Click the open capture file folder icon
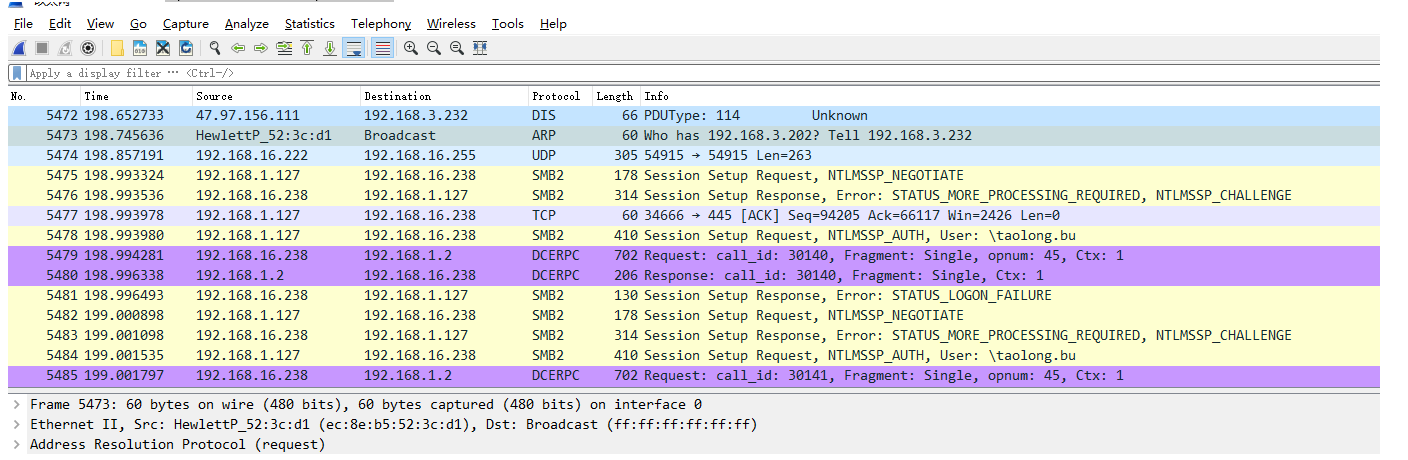The width and height of the screenshot is (1408, 460). click(117, 48)
